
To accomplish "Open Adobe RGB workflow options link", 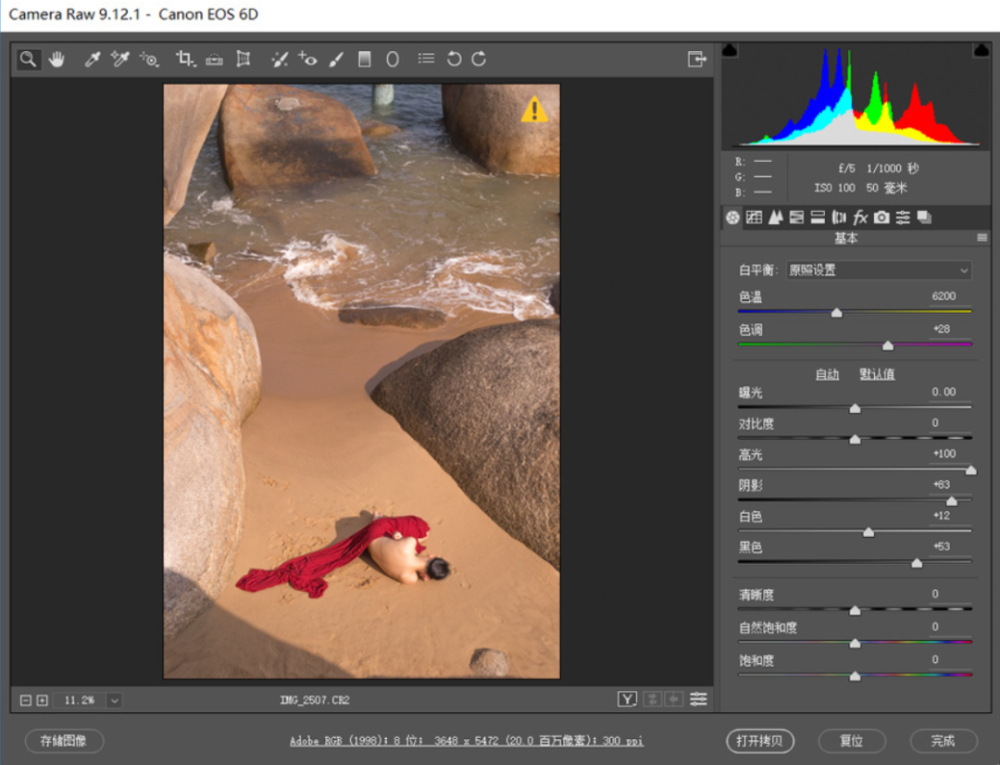I will [466, 741].
